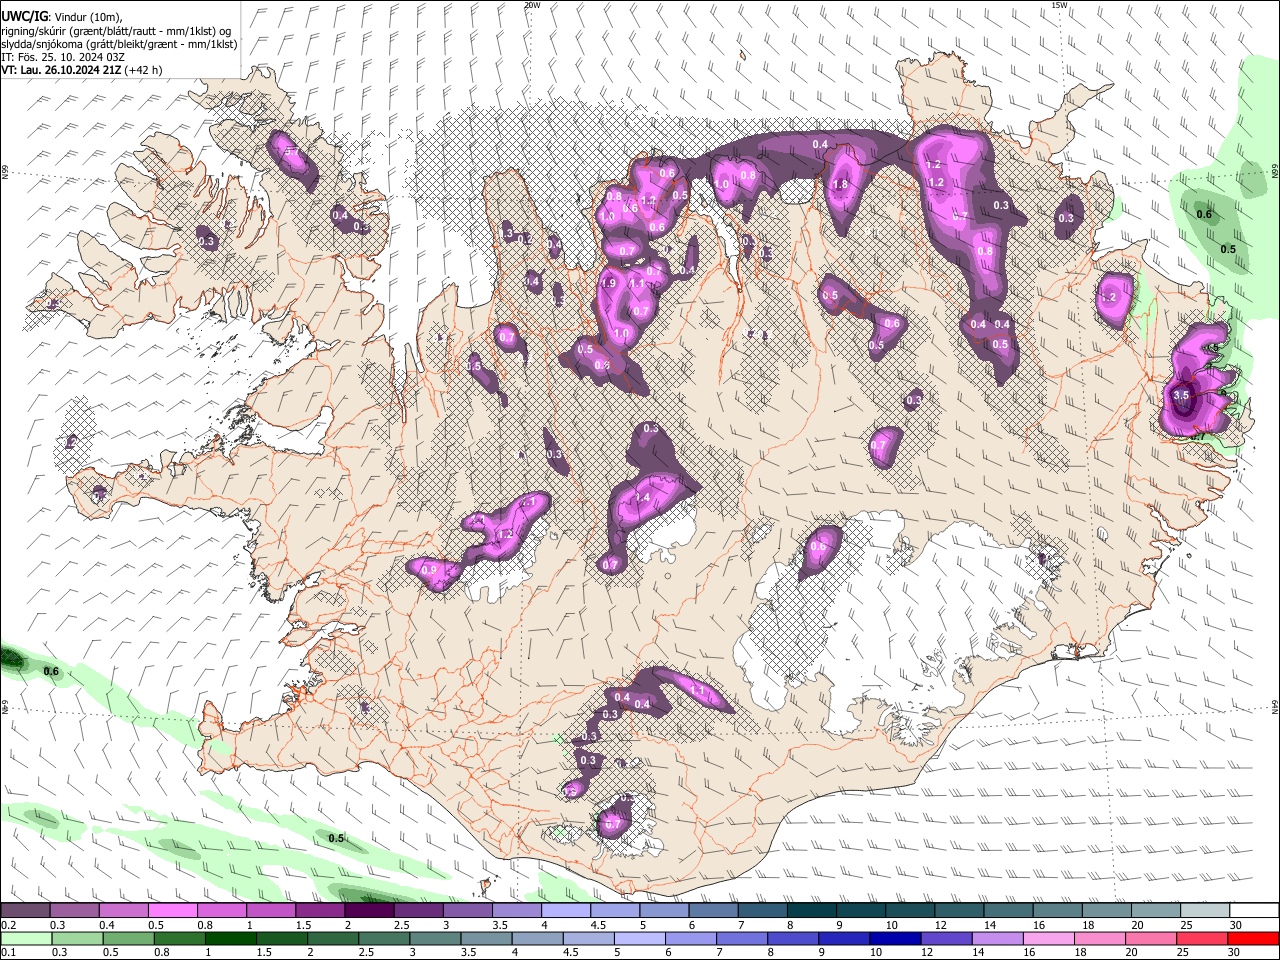Click the initial time line 'IT: Fös. 25. 10. 2024 03Z'
This screenshot has height=960, width=1280.
(62, 57)
